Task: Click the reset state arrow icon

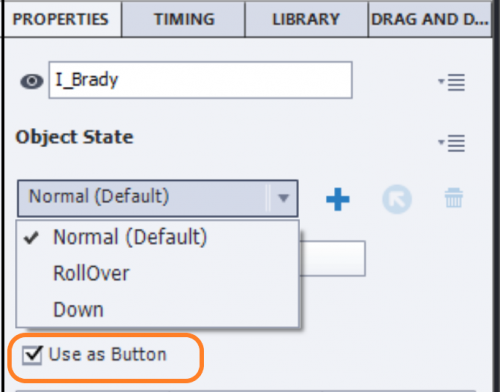Action: point(397,199)
